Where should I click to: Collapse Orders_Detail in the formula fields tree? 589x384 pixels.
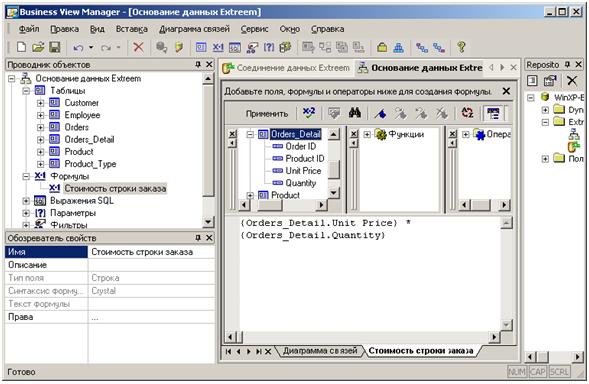click(x=250, y=135)
